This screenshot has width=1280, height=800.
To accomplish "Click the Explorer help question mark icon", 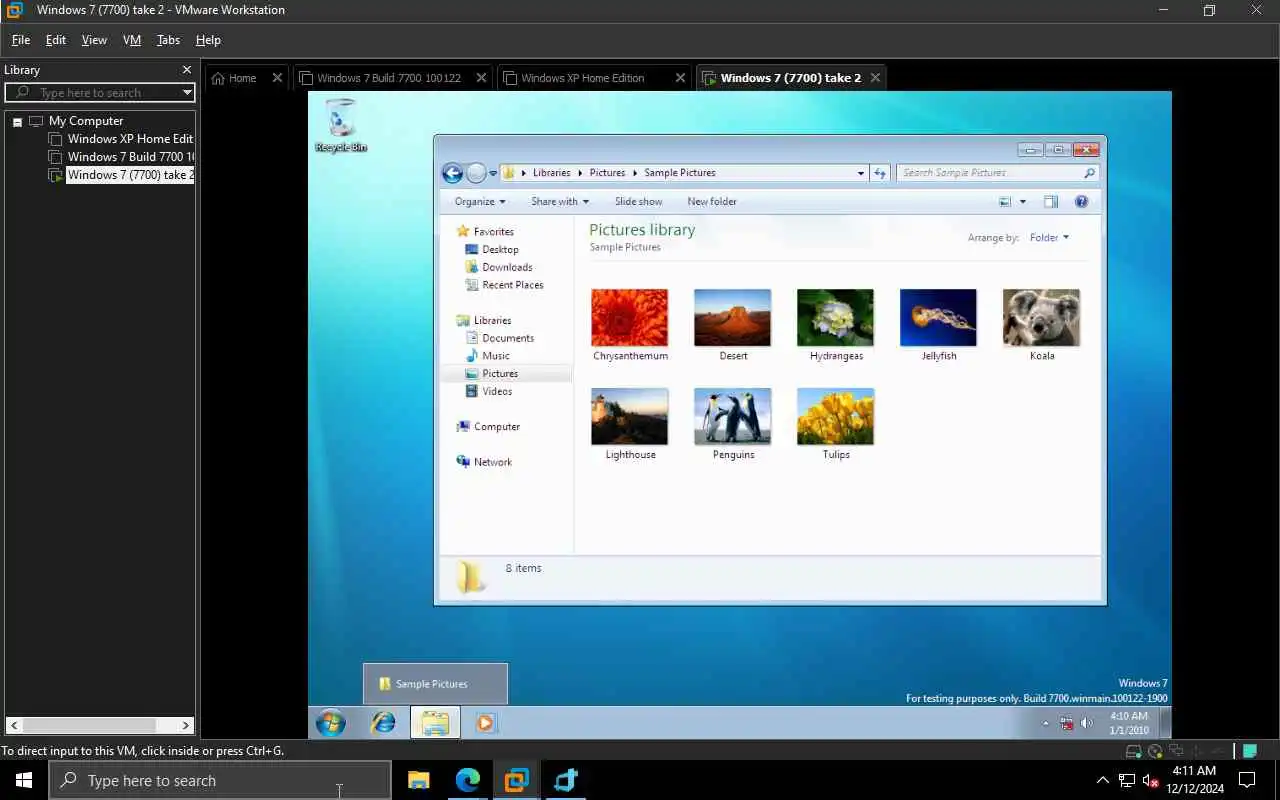I will click(1081, 201).
